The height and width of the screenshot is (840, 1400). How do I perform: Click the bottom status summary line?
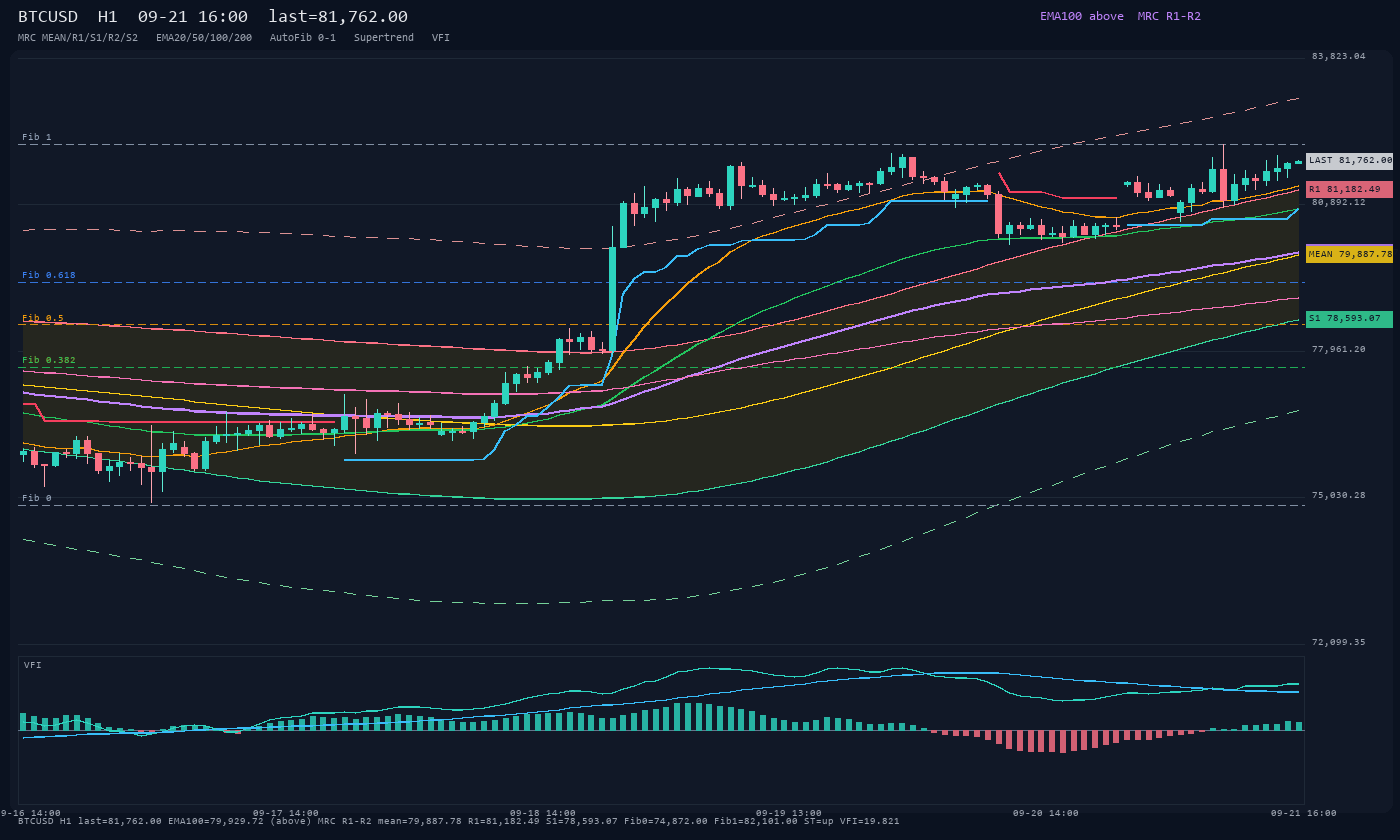point(459,821)
